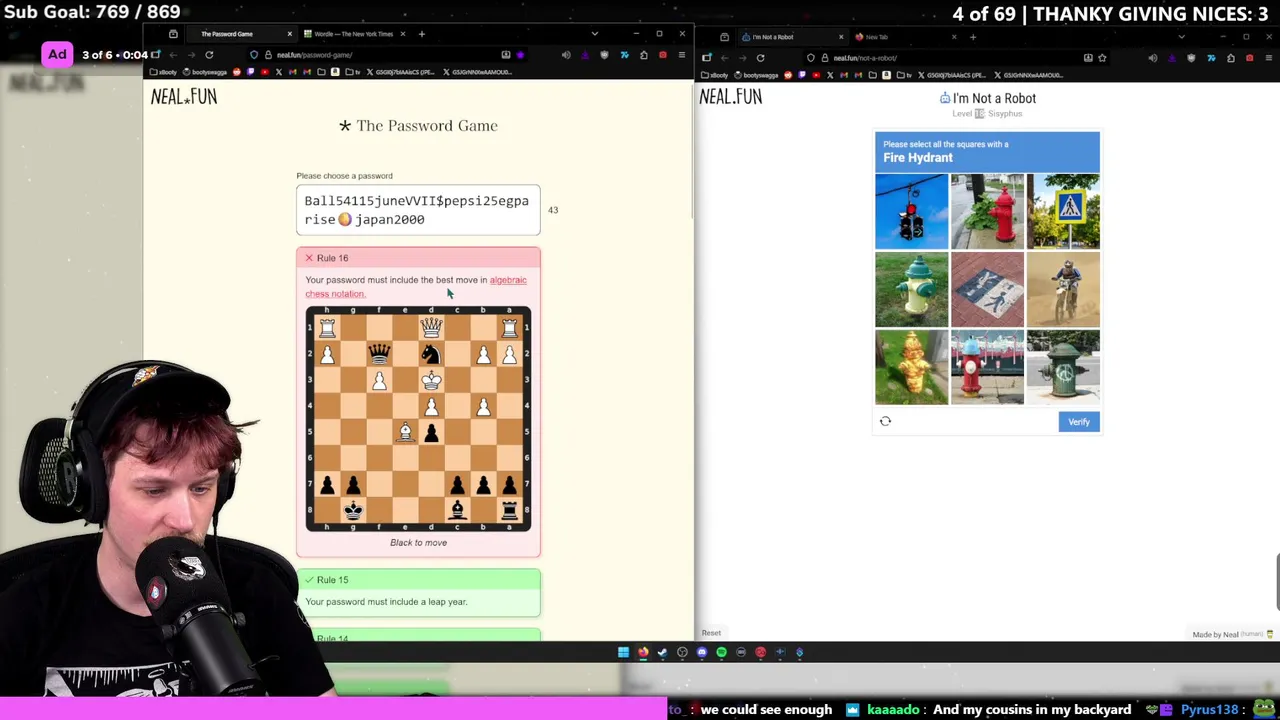1280x720 pixels.
Task: Click the black knight on the chessboard
Action: (x=431, y=354)
